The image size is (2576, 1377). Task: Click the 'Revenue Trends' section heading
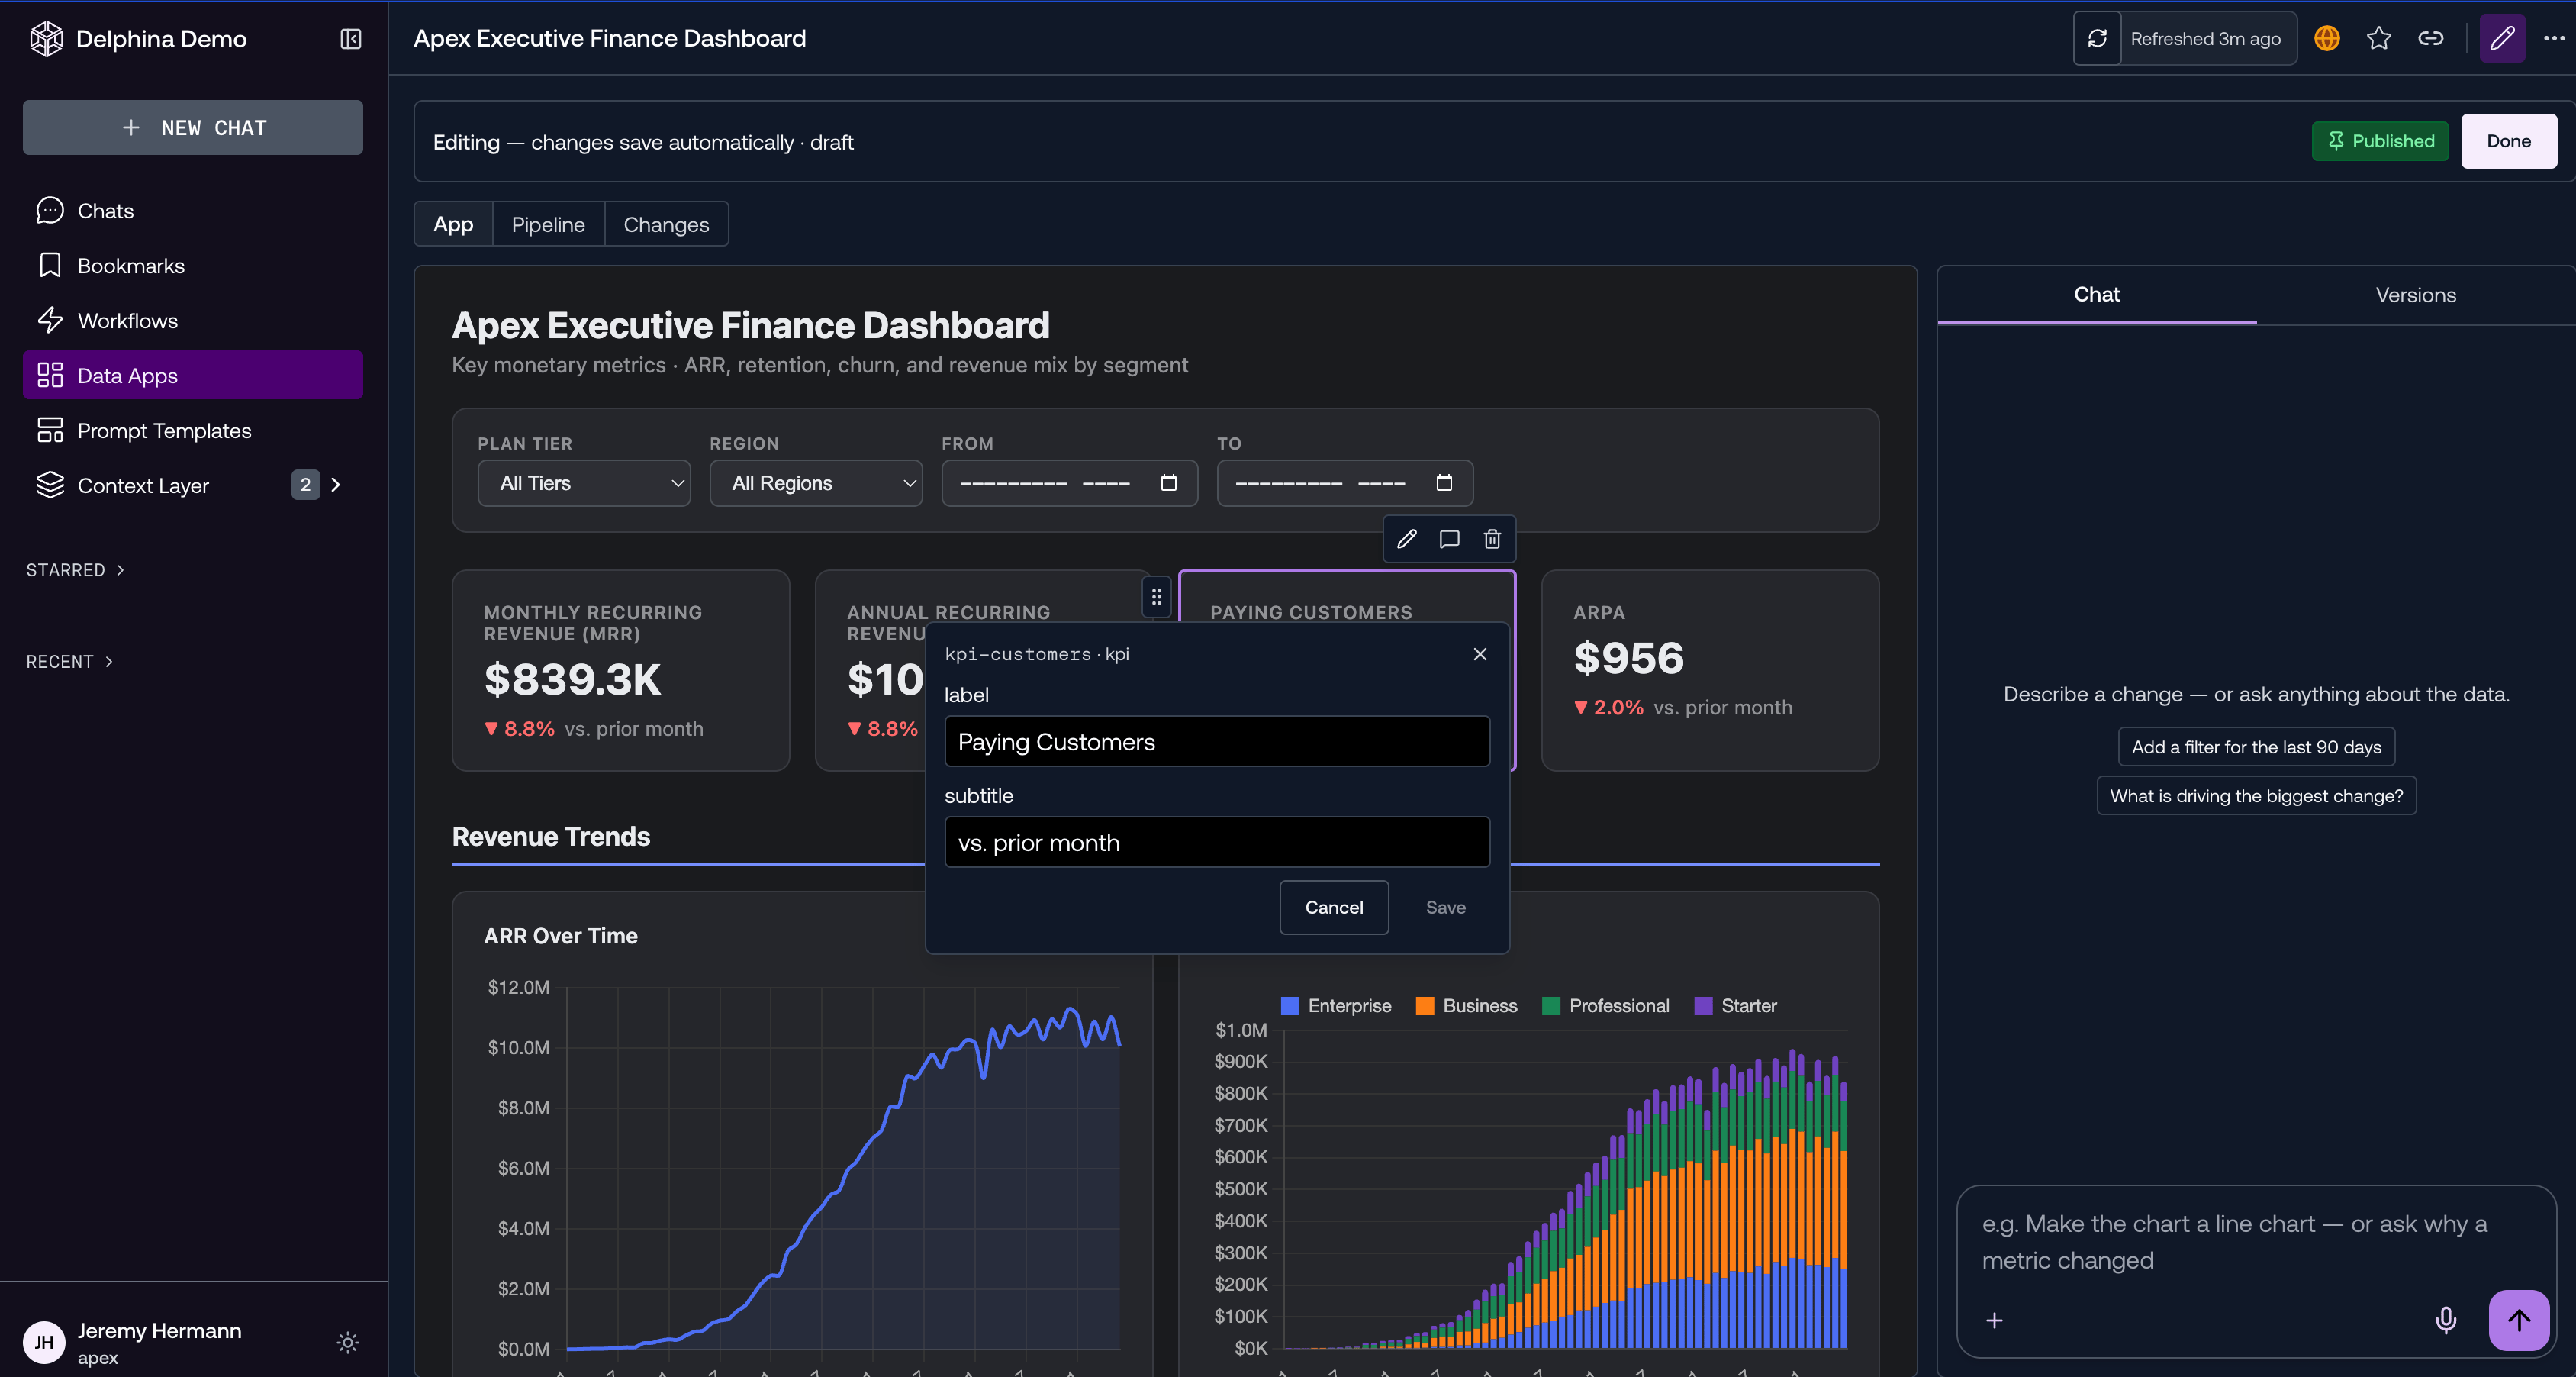coord(551,836)
